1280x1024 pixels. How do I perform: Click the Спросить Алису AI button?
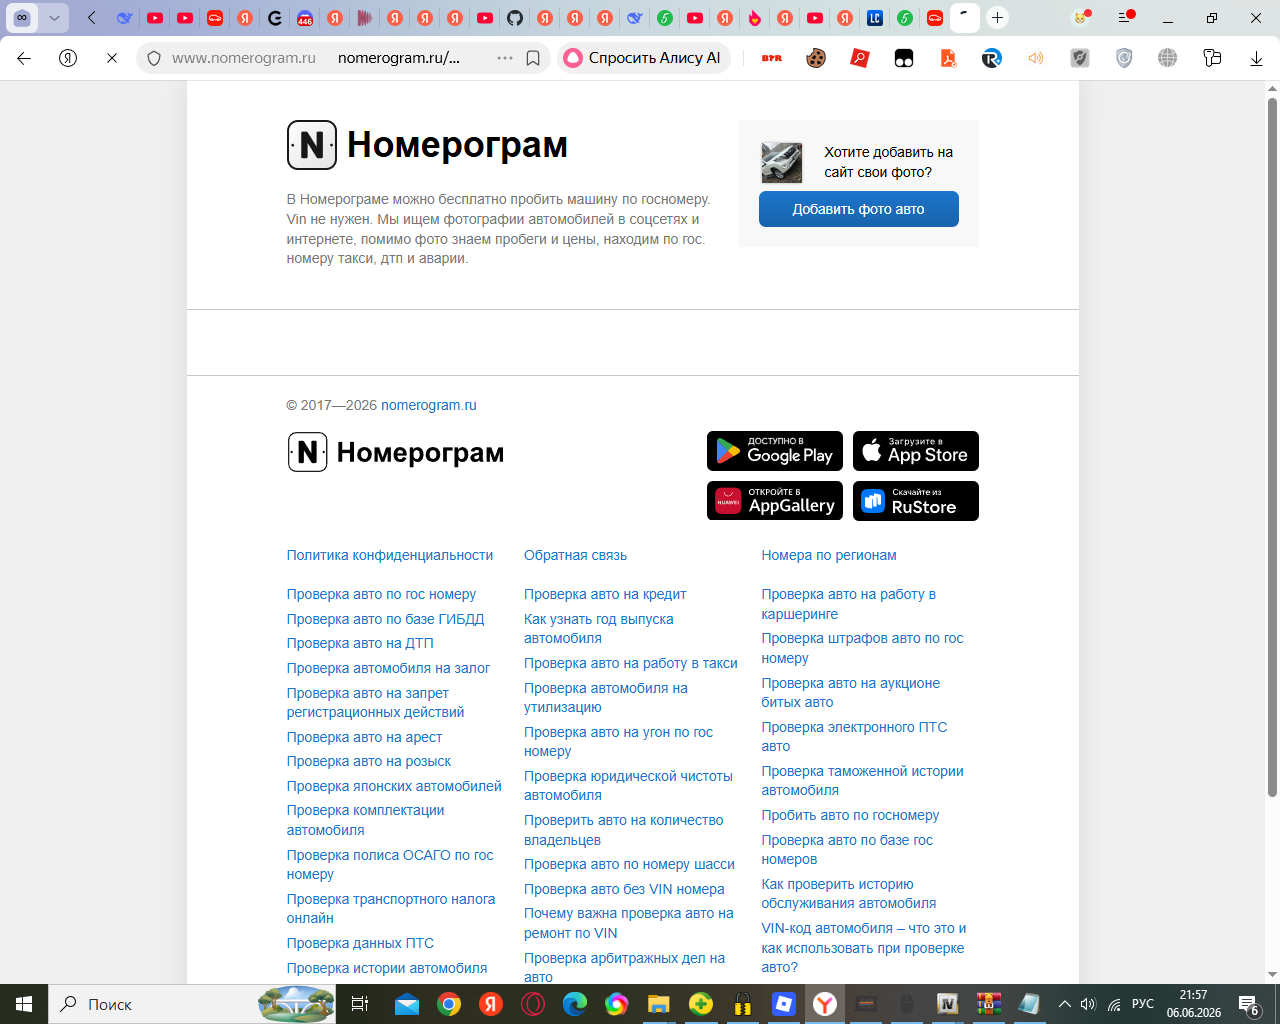[x=644, y=58]
